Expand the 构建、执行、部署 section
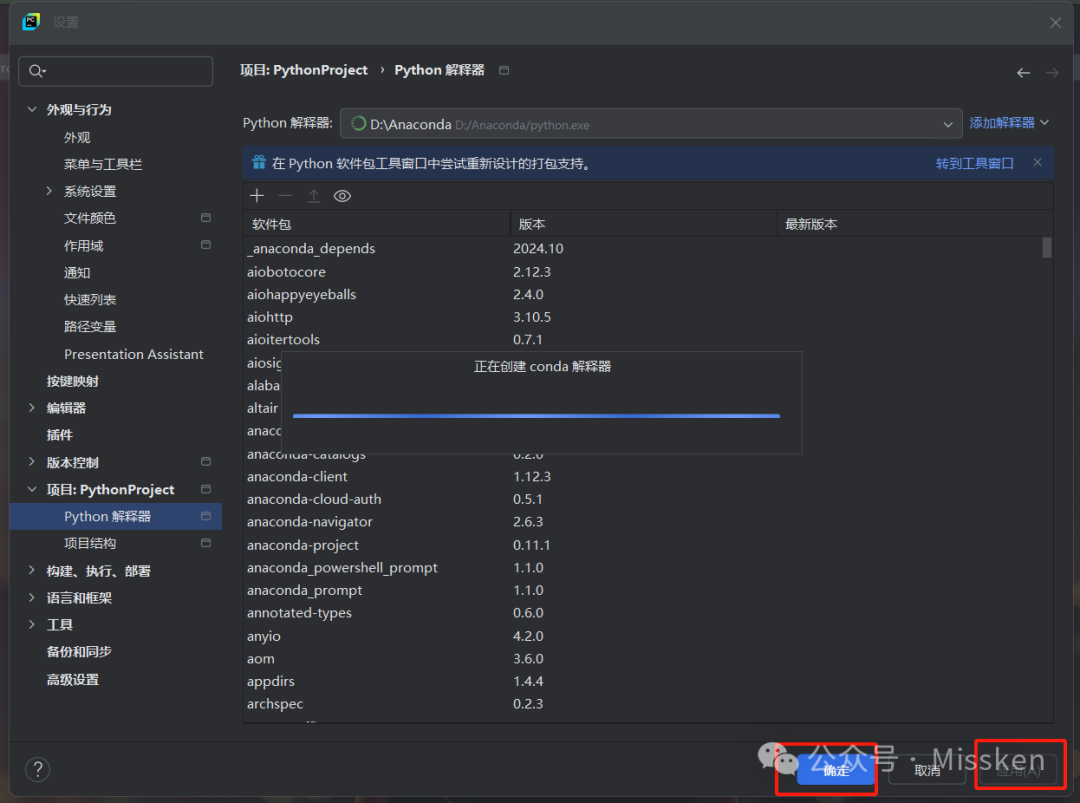The width and height of the screenshot is (1080, 803). [x=32, y=570]
